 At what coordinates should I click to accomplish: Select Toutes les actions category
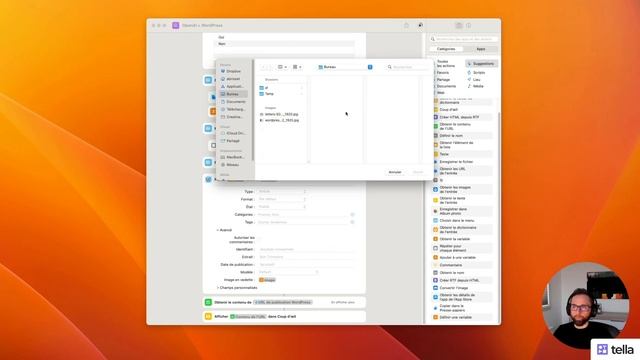pos(446,64)
